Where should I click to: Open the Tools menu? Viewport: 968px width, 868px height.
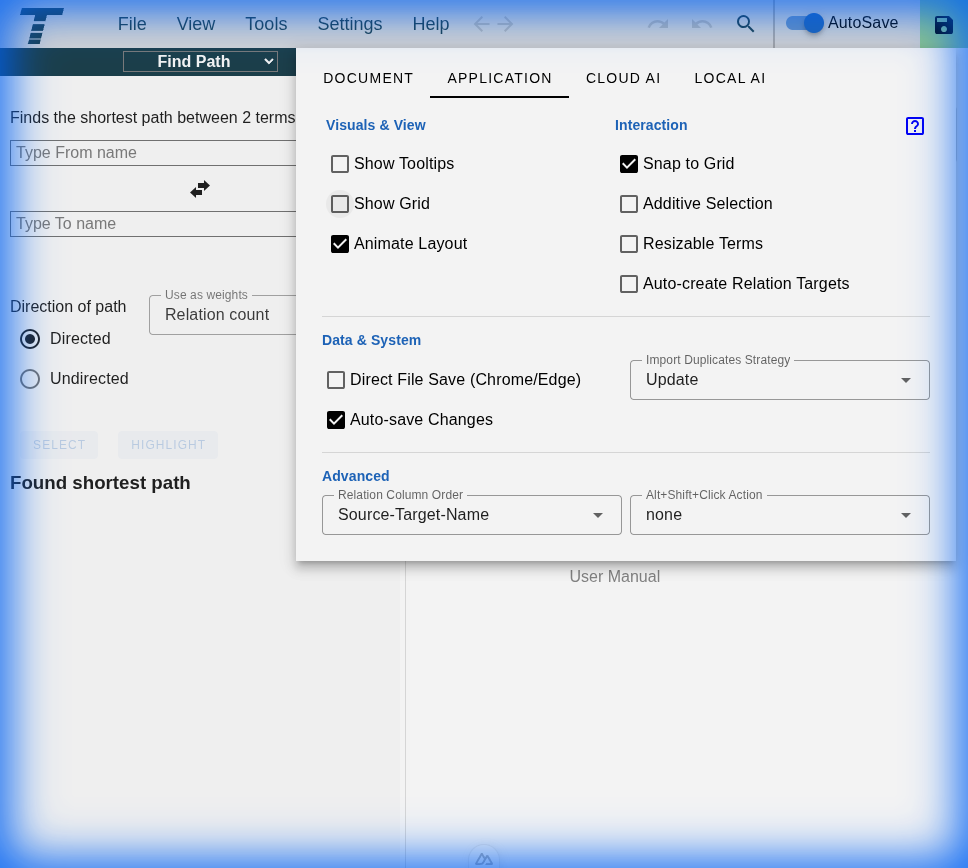pos(266,24)
